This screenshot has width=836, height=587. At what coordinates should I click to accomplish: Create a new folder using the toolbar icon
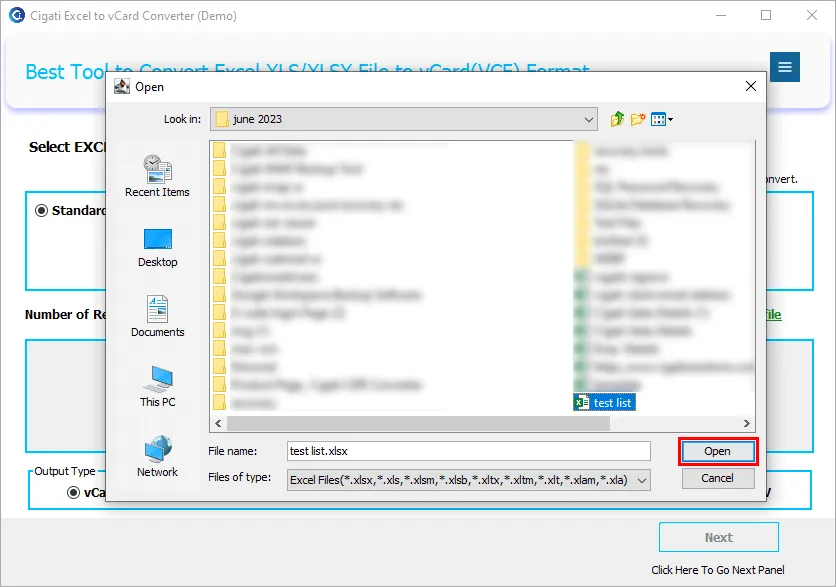(638, 118)
